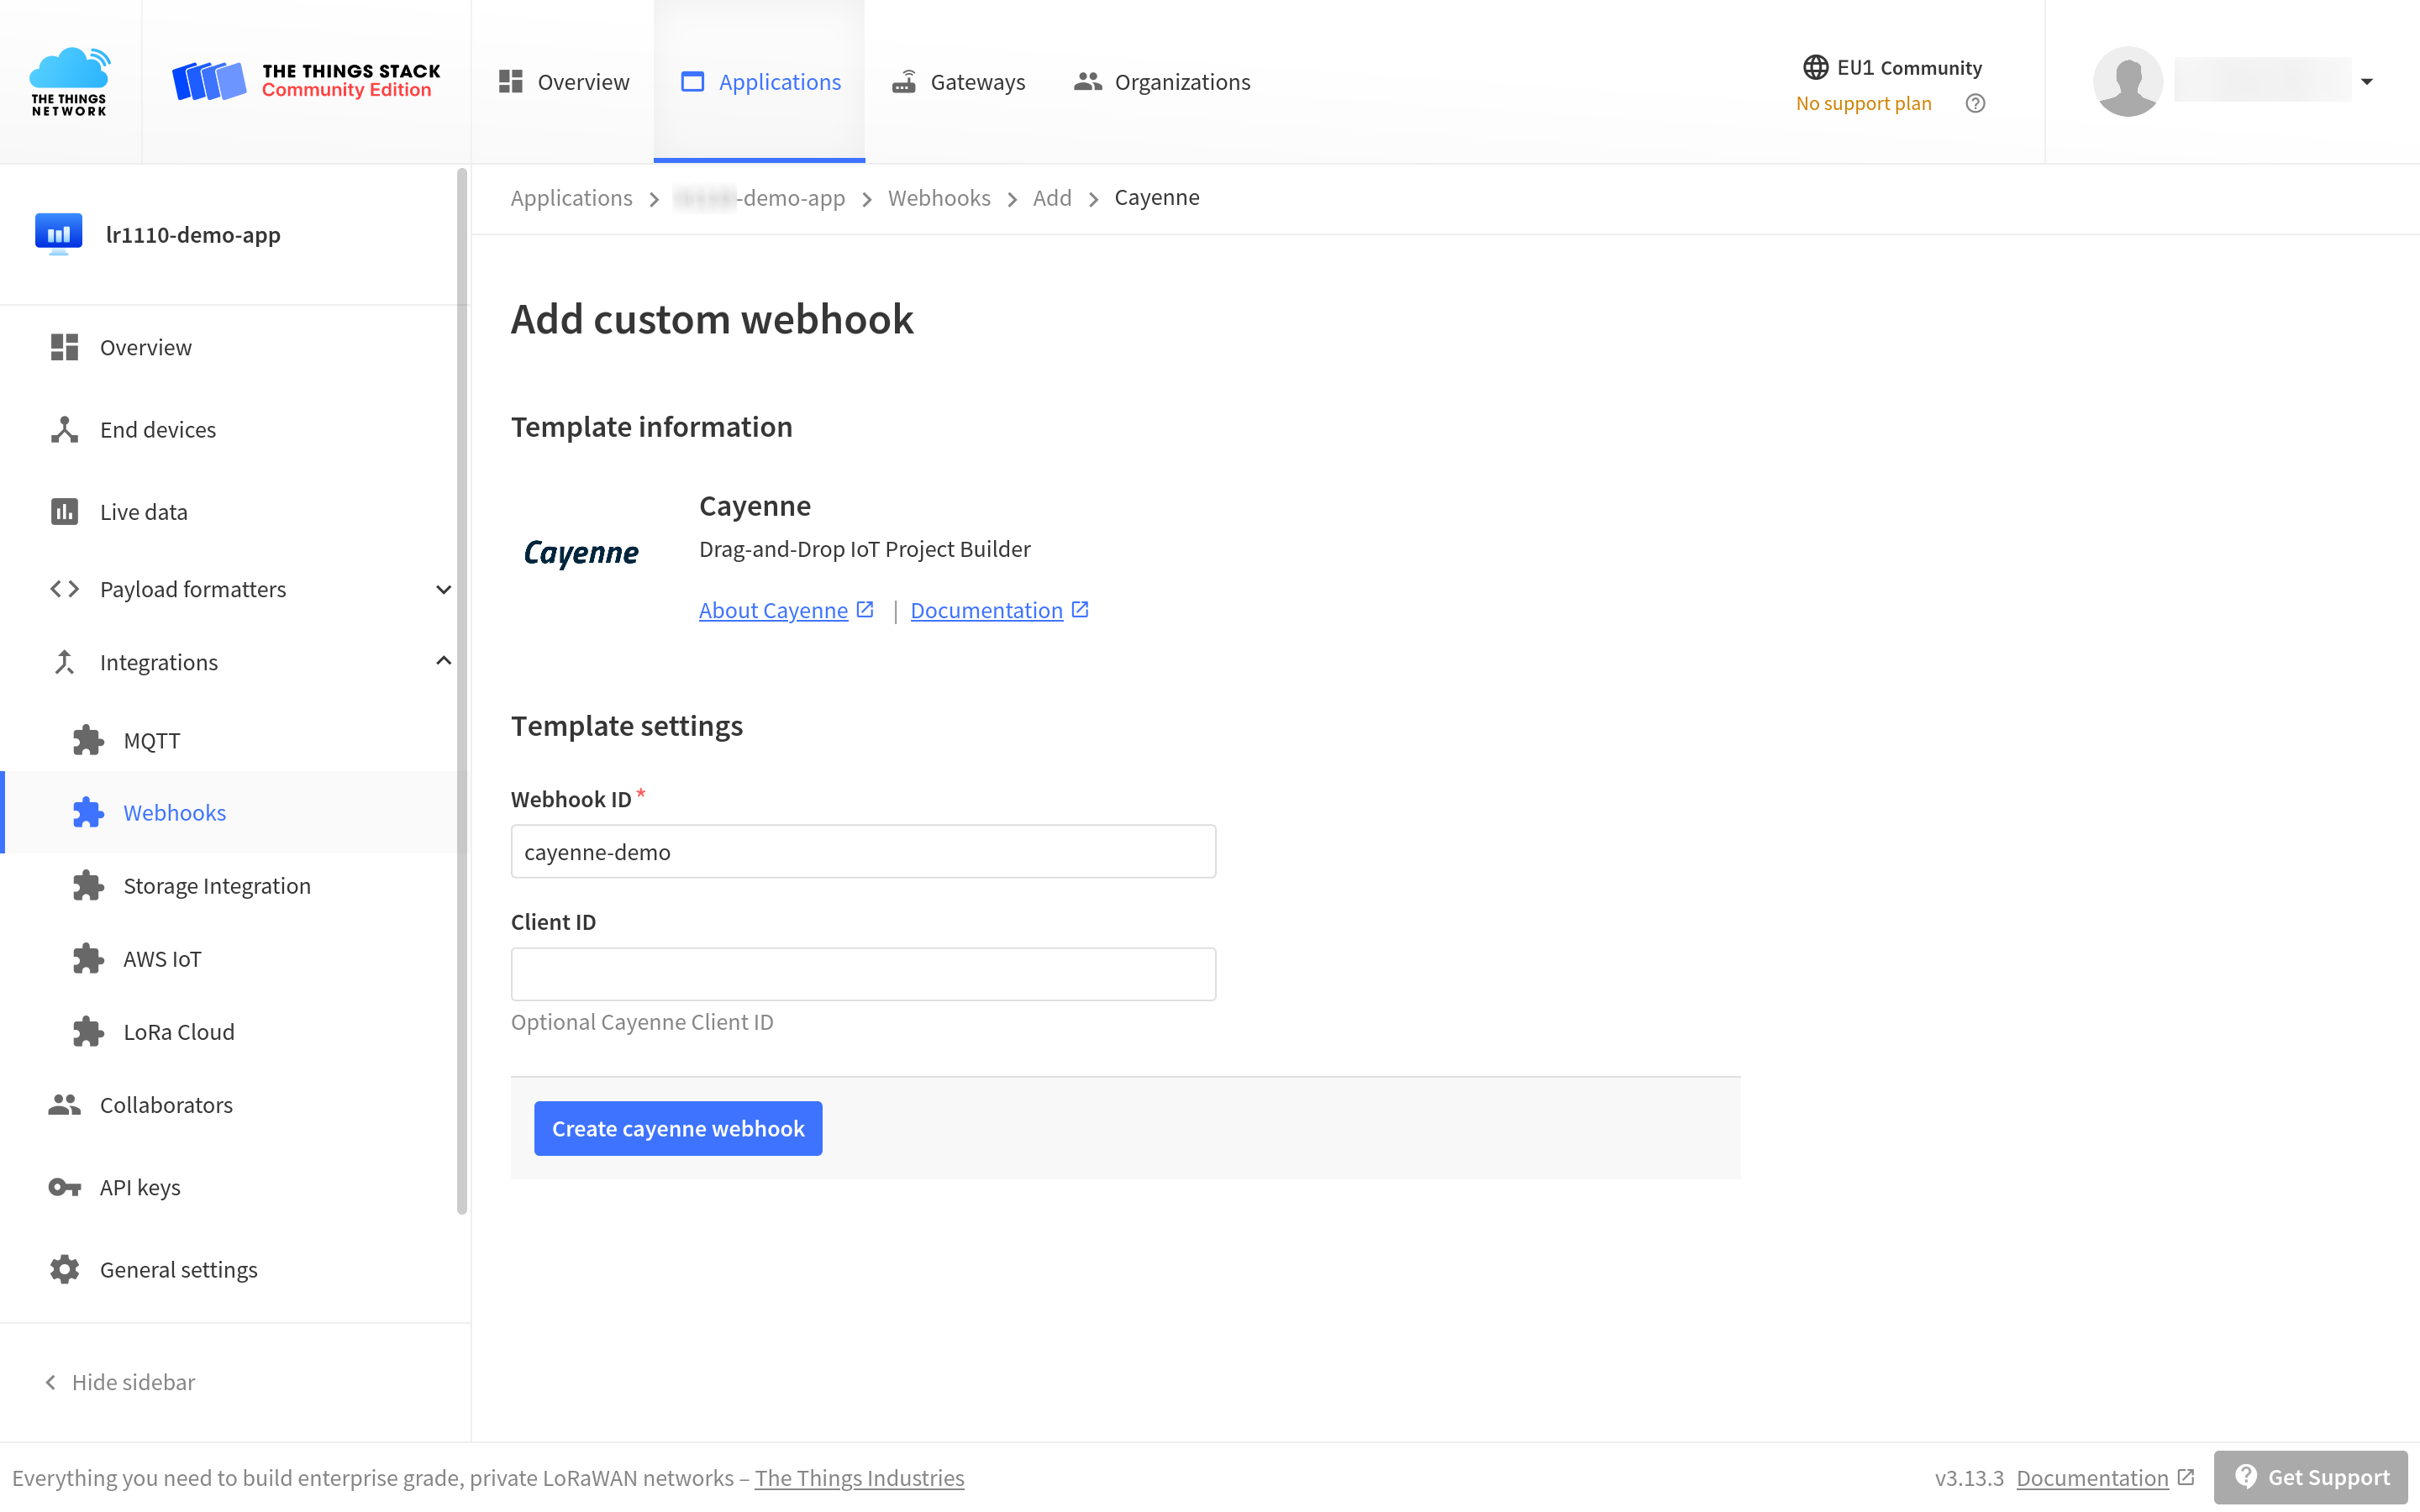Click The Things Stack Community Edition logo
Viewport: 2420px width, 1512px height.
306,81
